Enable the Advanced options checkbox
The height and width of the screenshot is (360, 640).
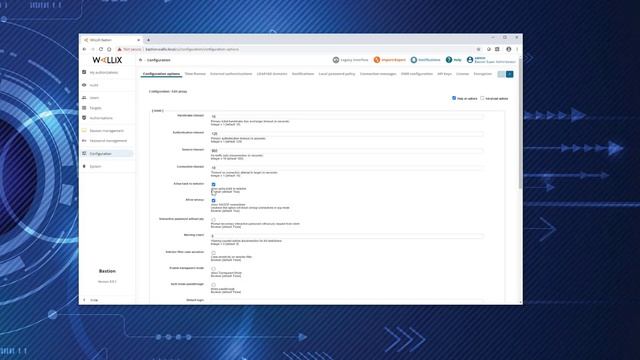click(482, 98)
